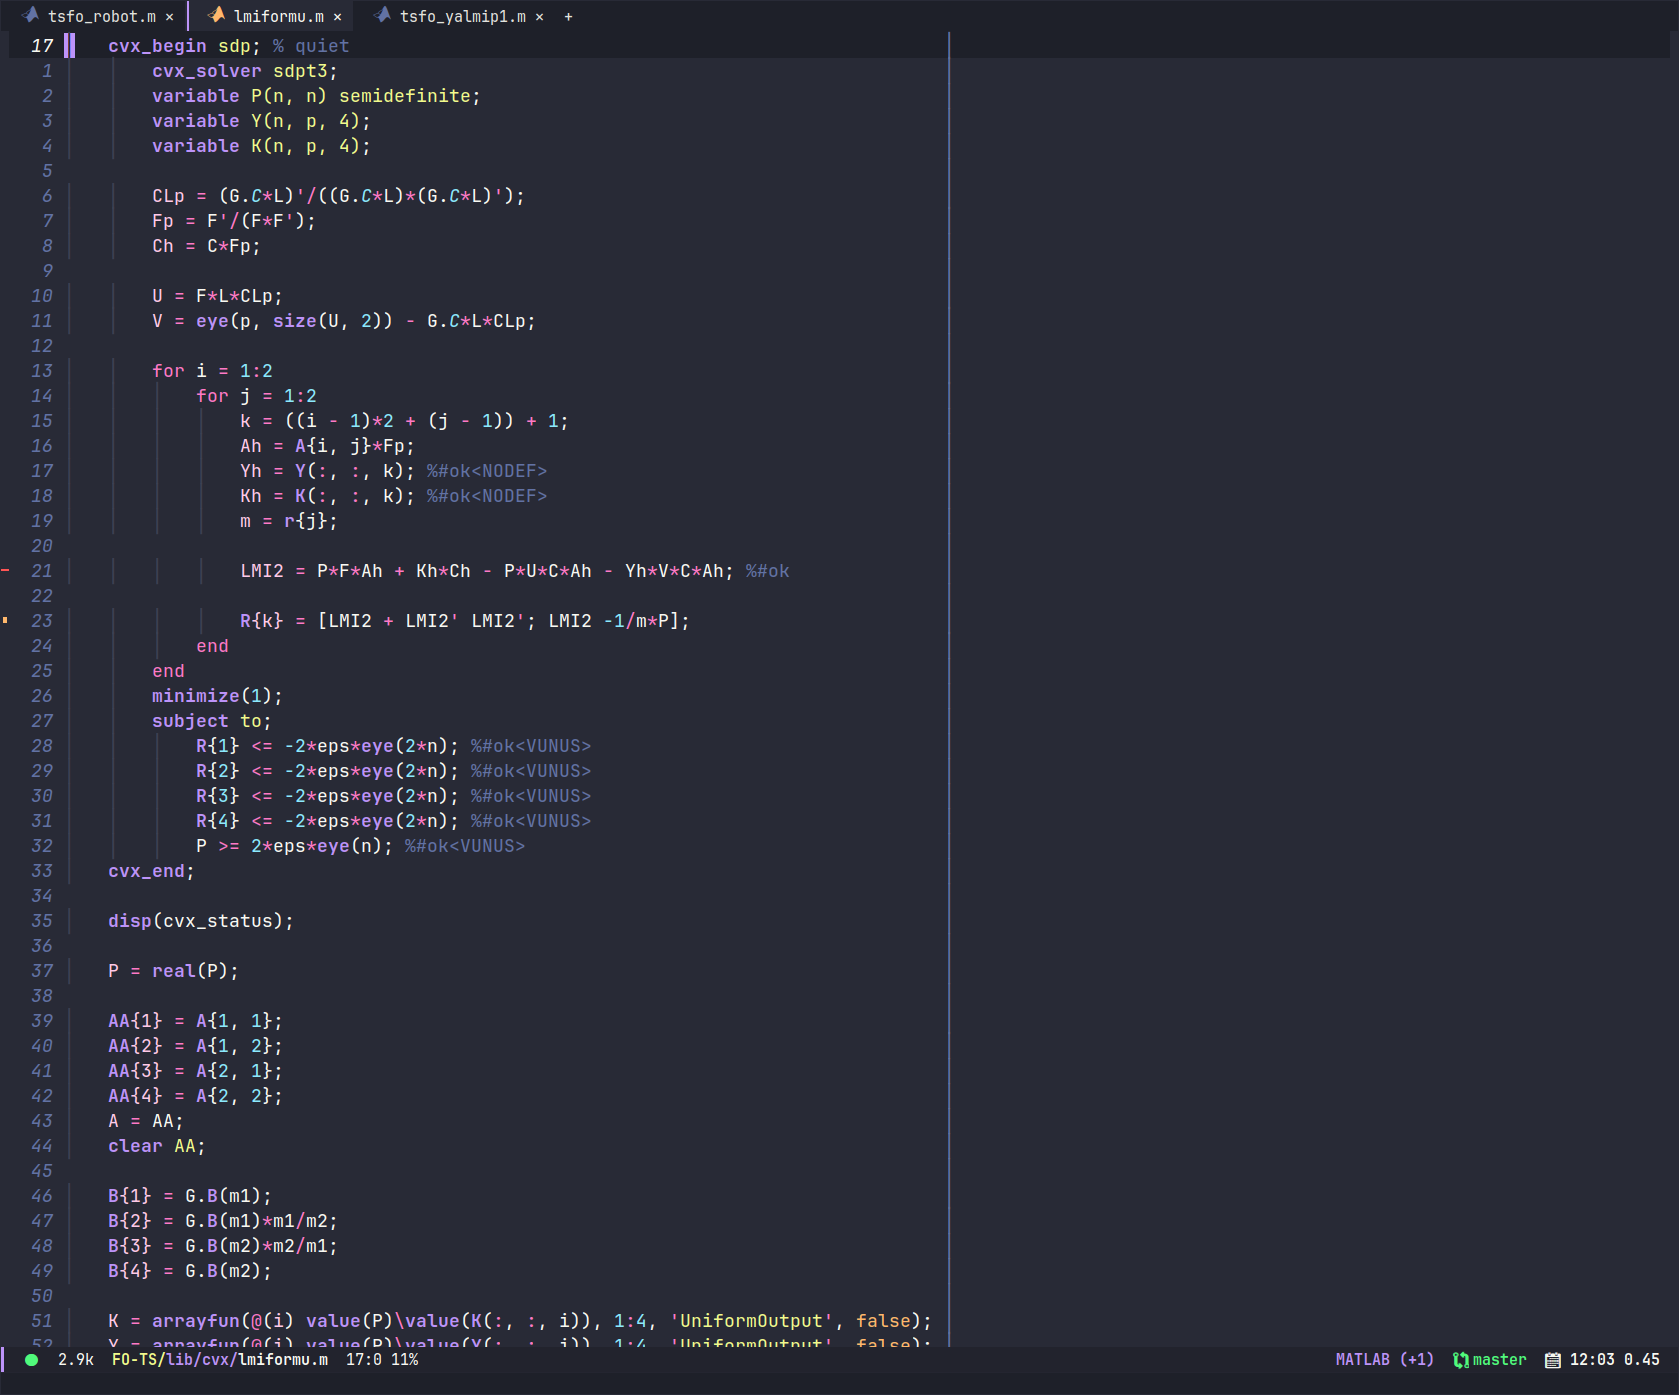Click the FO-TS/lib/cvx/lmiformu.m file path
Image resolution: width=1679 pixels, height=1395 pixels.
point(219,1359)
